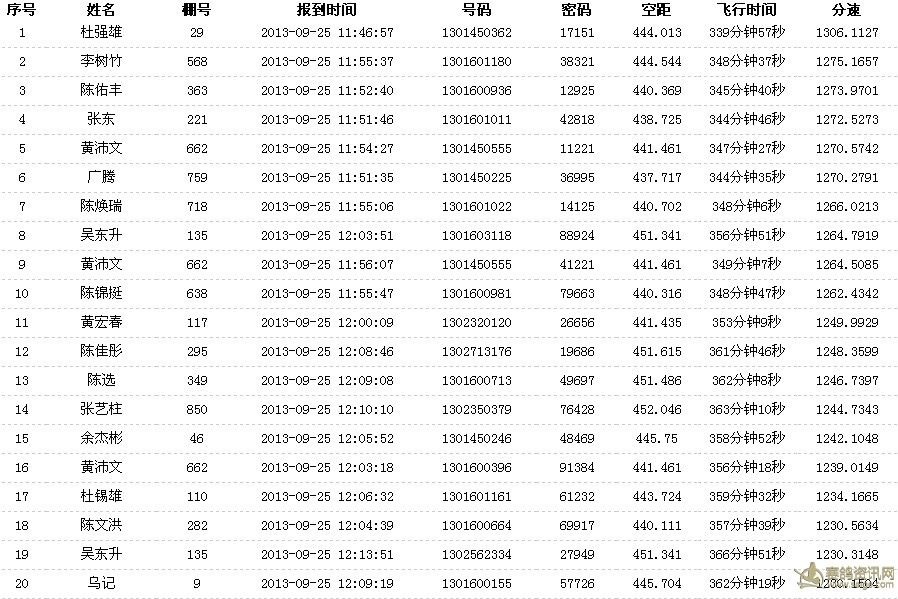Click the name 余杰彬
Image resolution: width=898 pixels, height=599 pixels.
[x=101, y=439]
